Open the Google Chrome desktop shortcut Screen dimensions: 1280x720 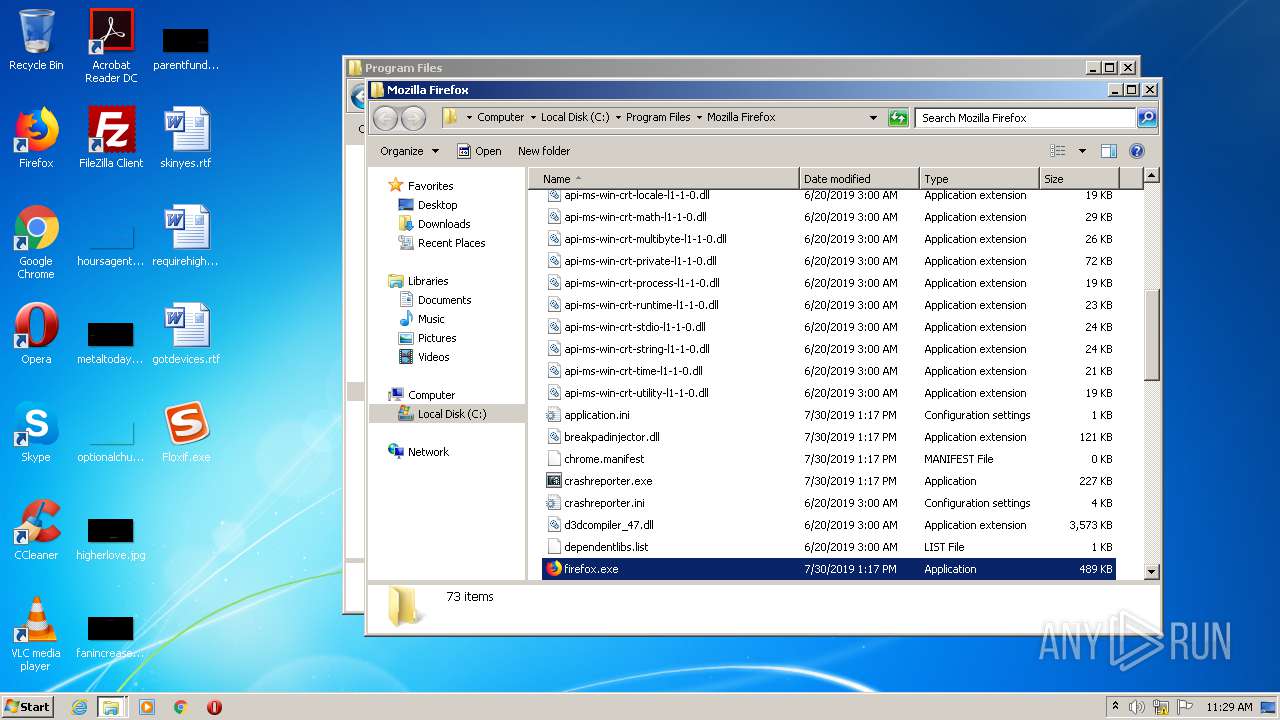(36, 242)
